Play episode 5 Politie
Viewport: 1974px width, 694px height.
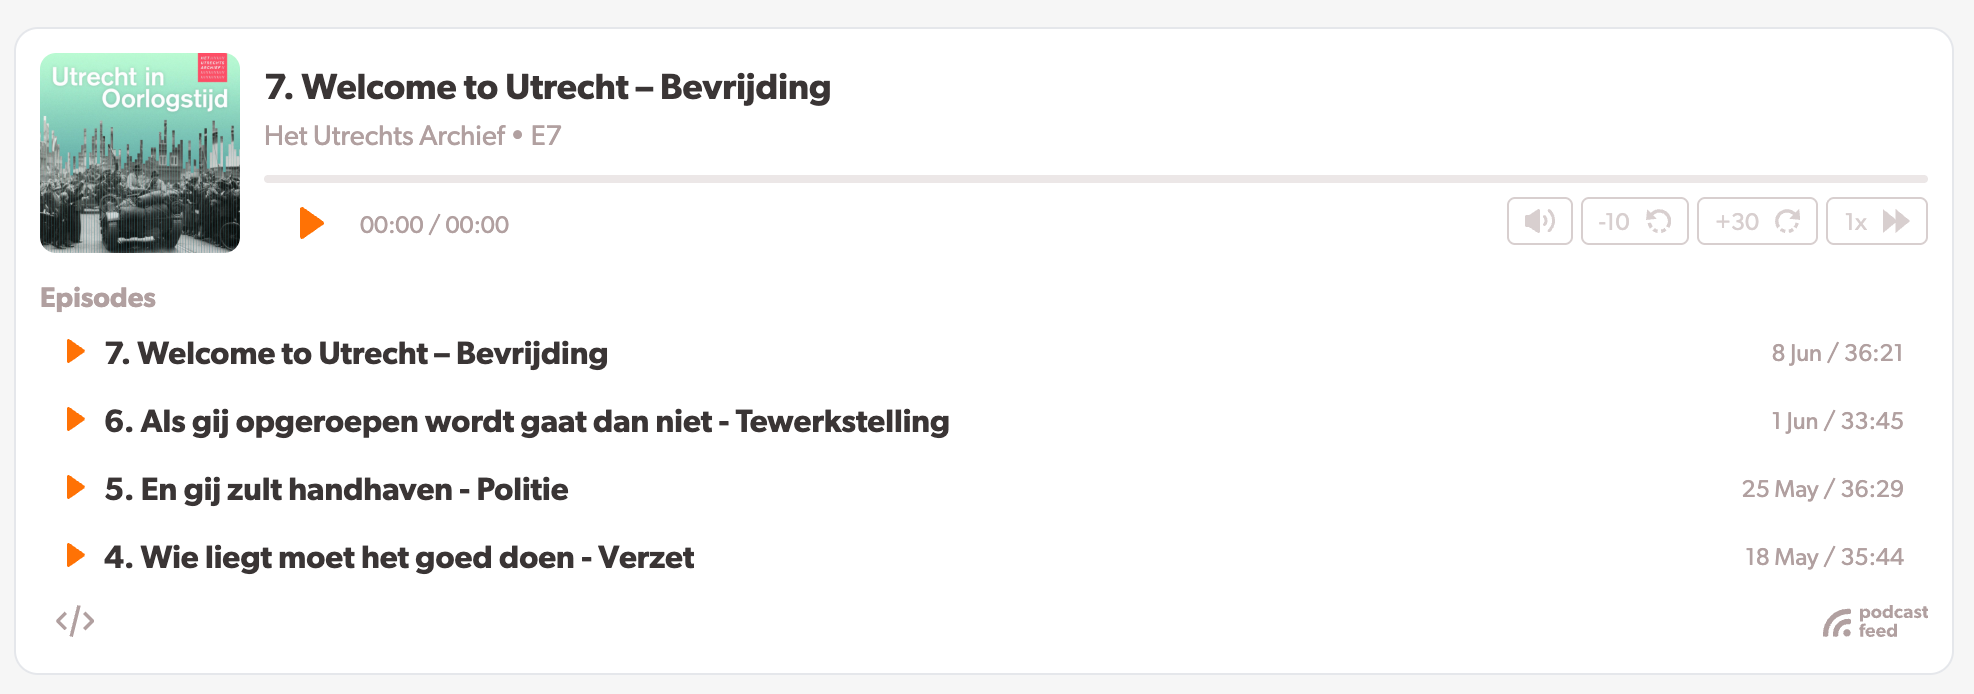(x=75, y=488)
